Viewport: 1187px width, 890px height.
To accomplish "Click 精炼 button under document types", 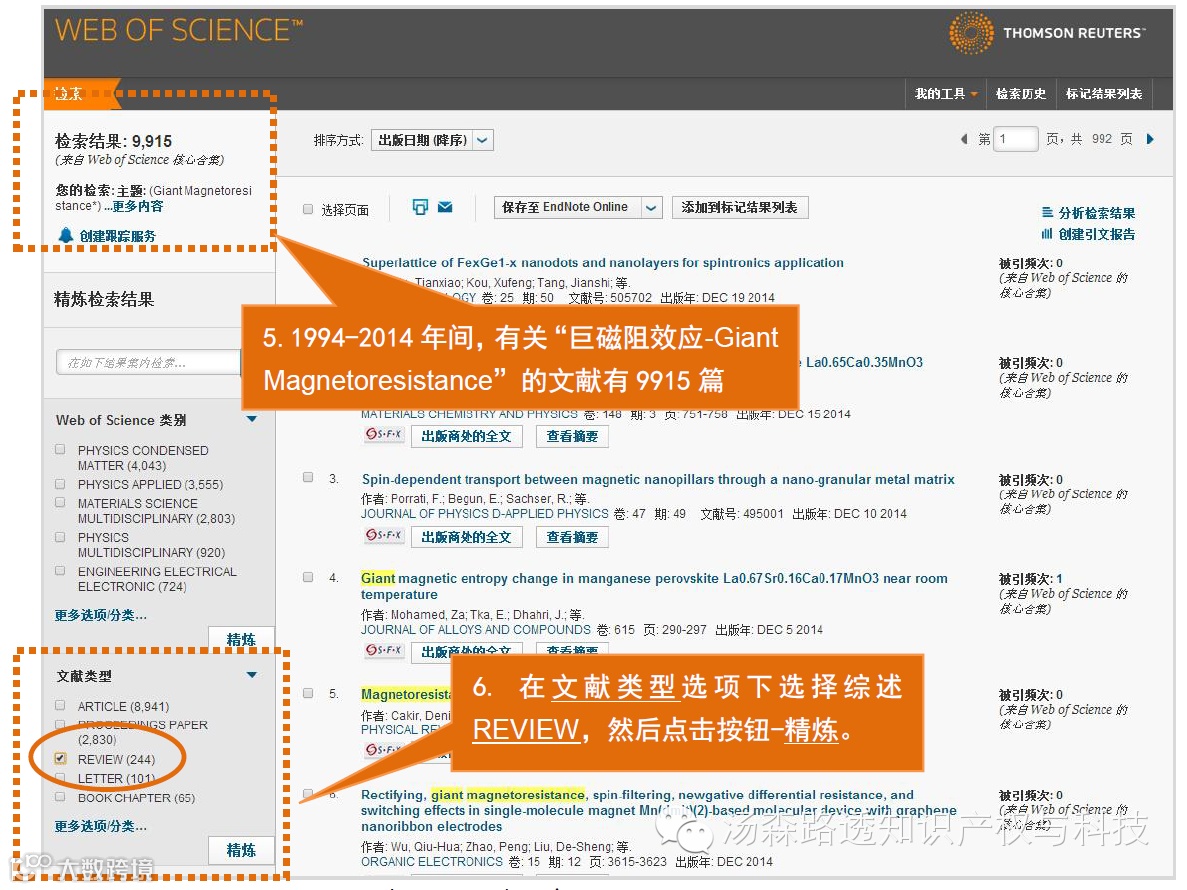I will coord(241,850).
